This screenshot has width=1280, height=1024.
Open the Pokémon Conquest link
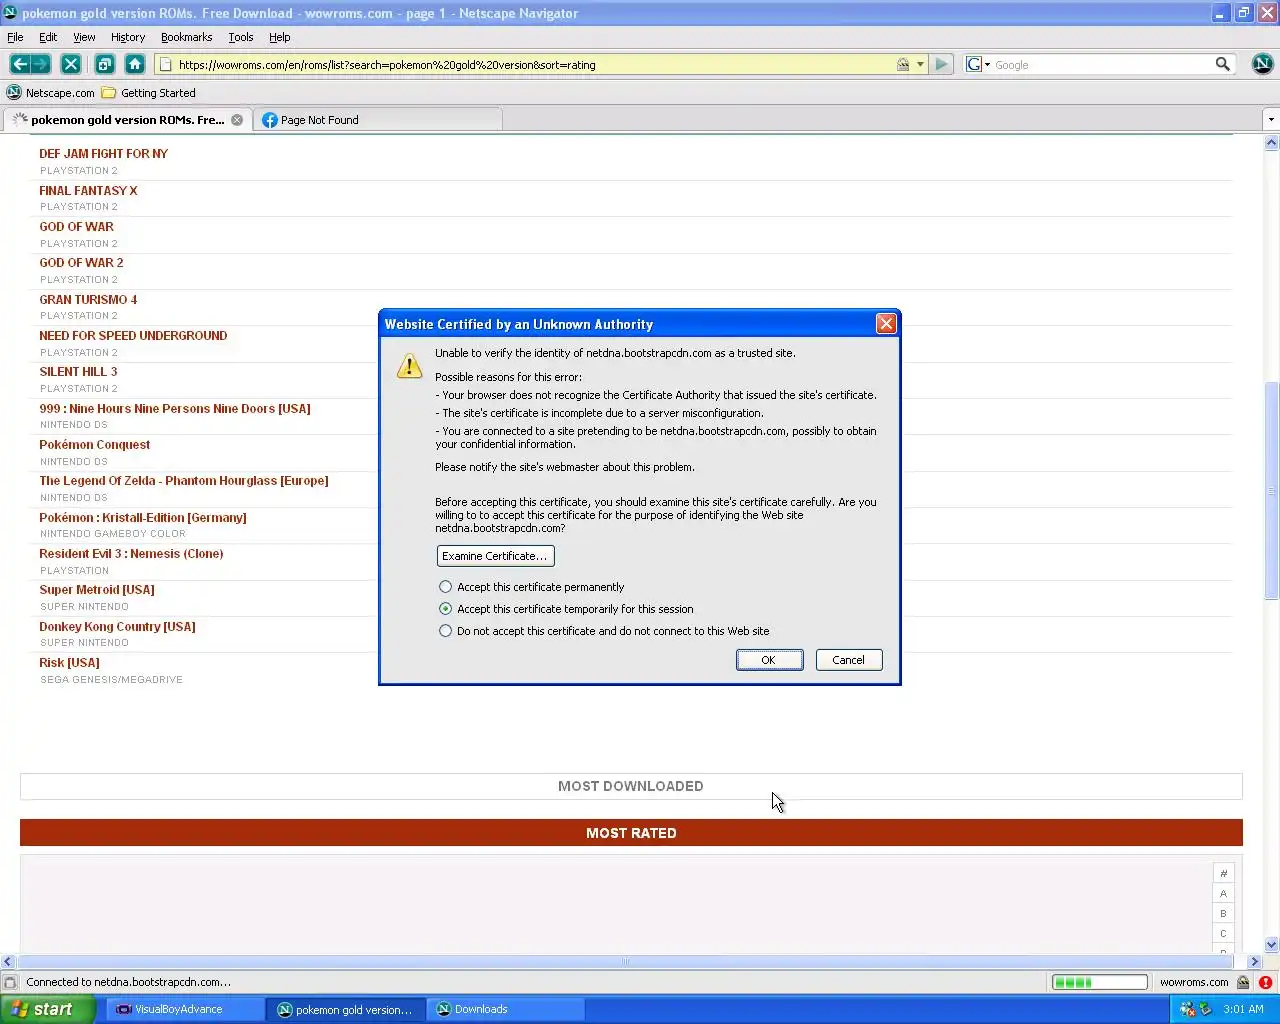pos(94,445)
